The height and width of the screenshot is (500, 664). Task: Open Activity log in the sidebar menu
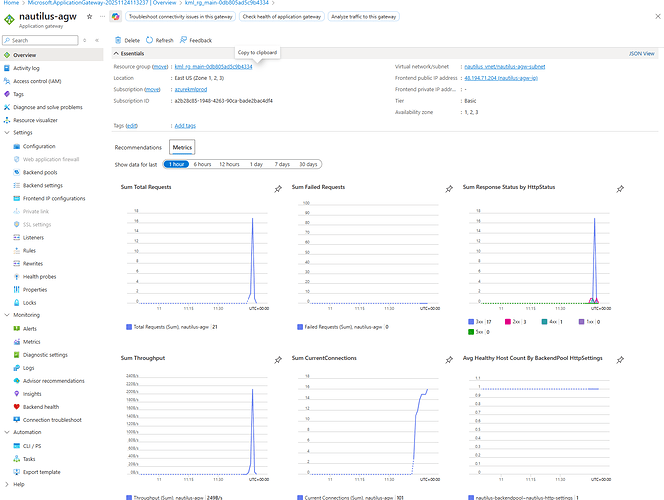click(x=27, y=68)
